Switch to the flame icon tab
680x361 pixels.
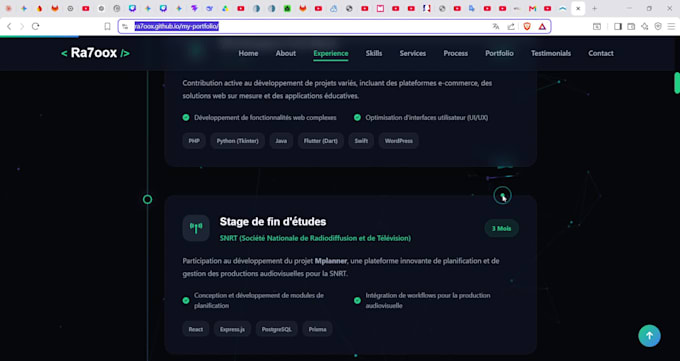tap(39, 8)
